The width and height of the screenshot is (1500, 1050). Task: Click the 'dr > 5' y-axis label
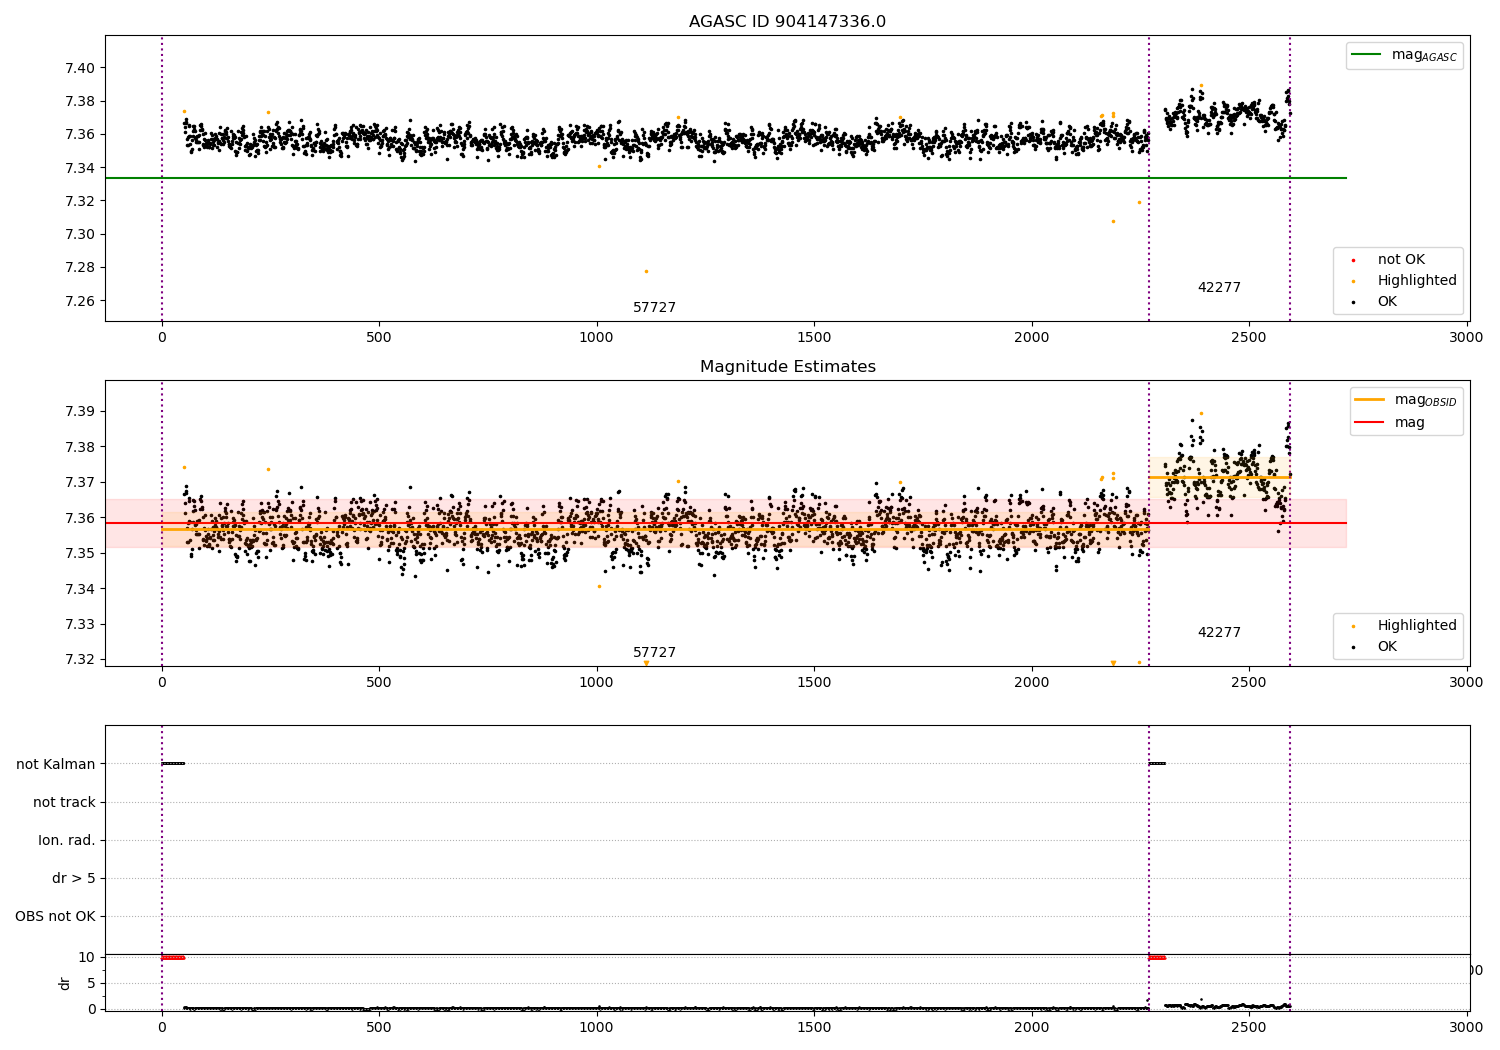tap(74, 879)
